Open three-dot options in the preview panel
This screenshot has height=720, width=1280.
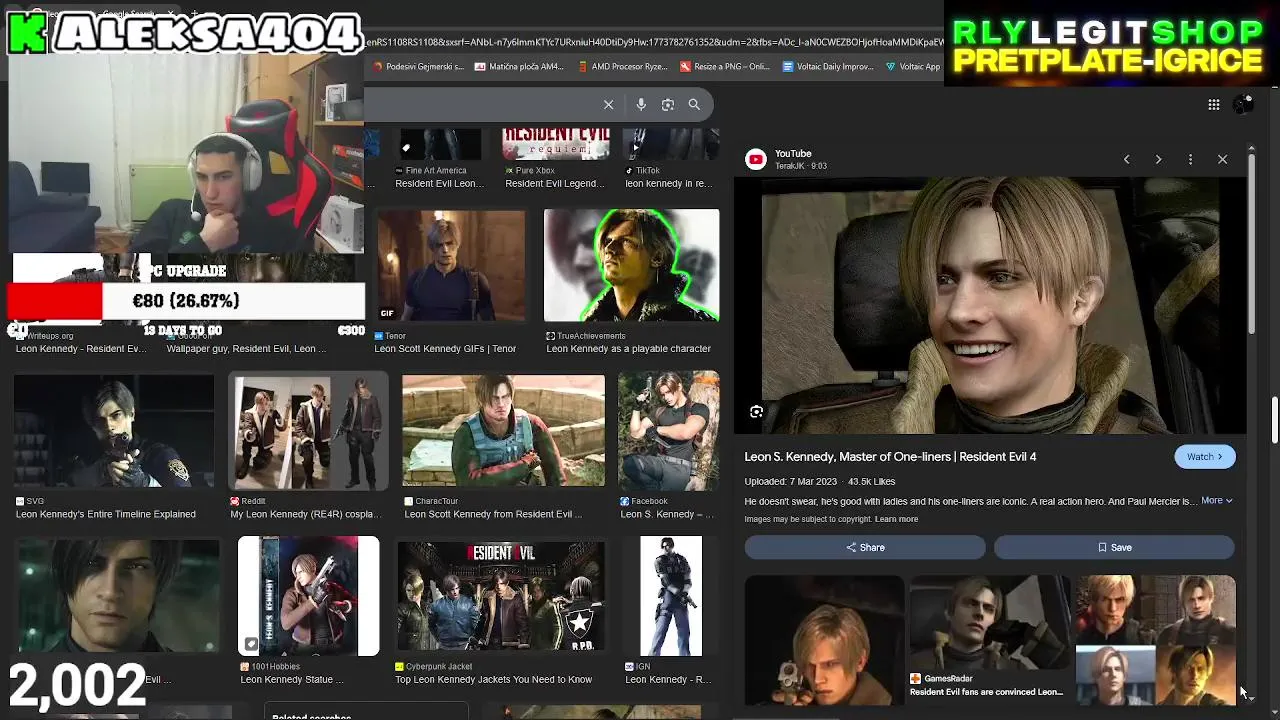point(1190,159)
